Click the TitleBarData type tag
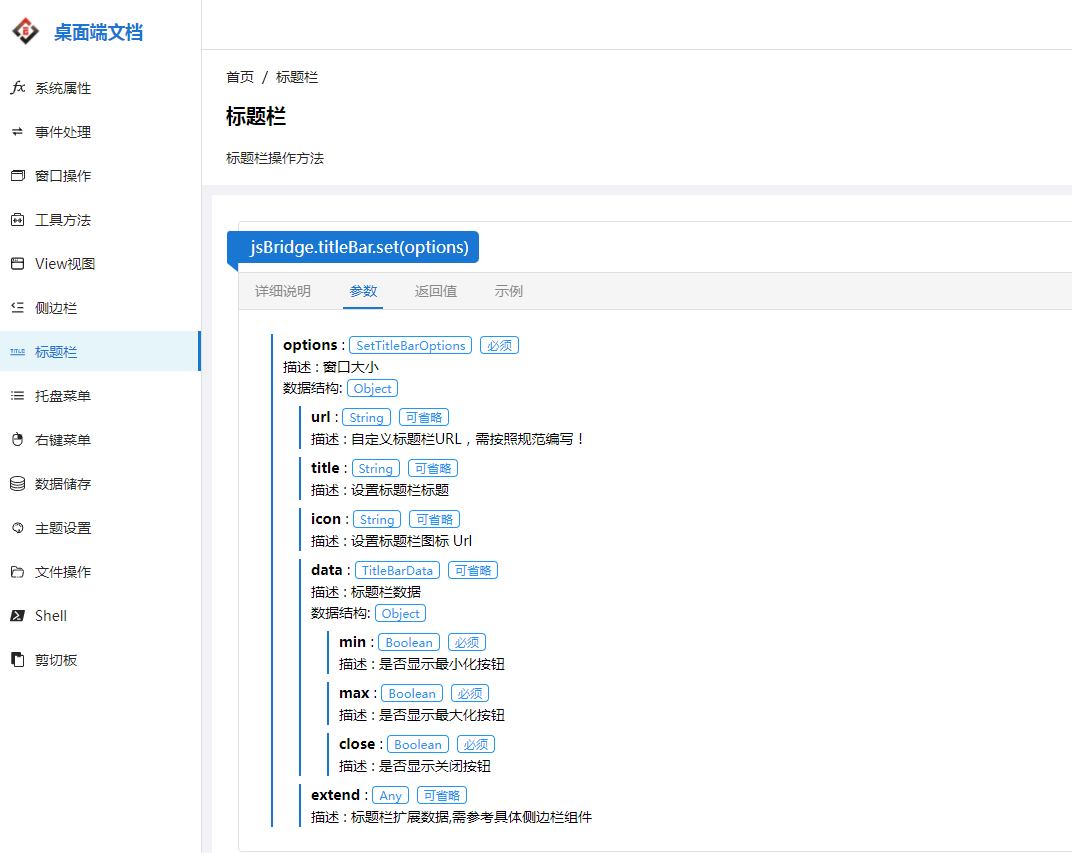This screenshot has width=1072, height=853. tap(397, 570)
